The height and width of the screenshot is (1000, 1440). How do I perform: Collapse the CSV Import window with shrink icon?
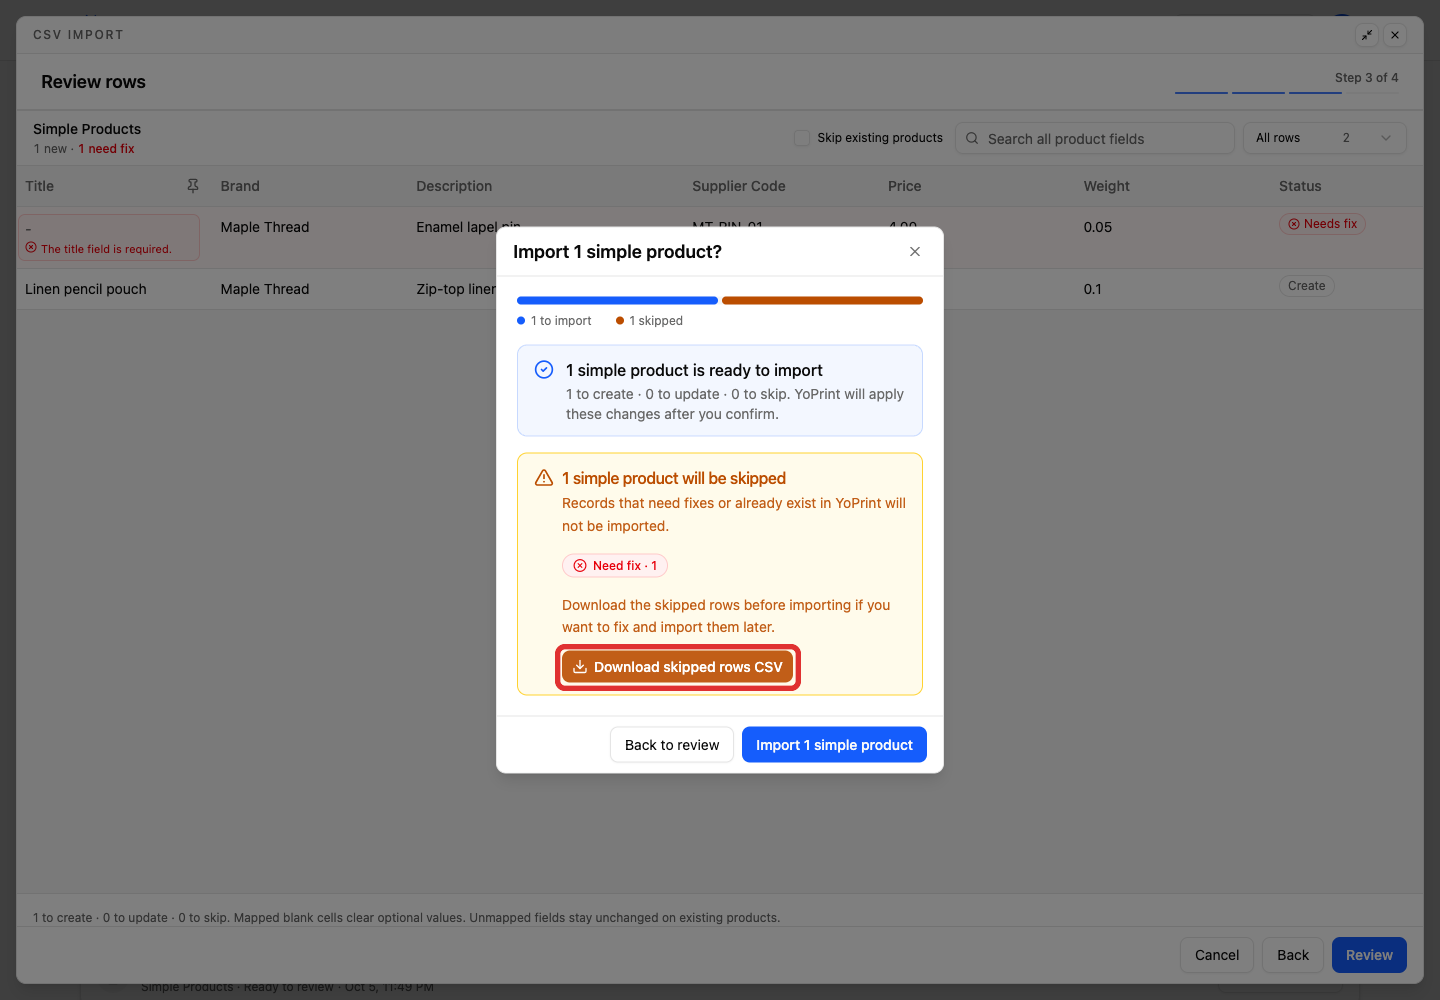(x=1367, y=35)
